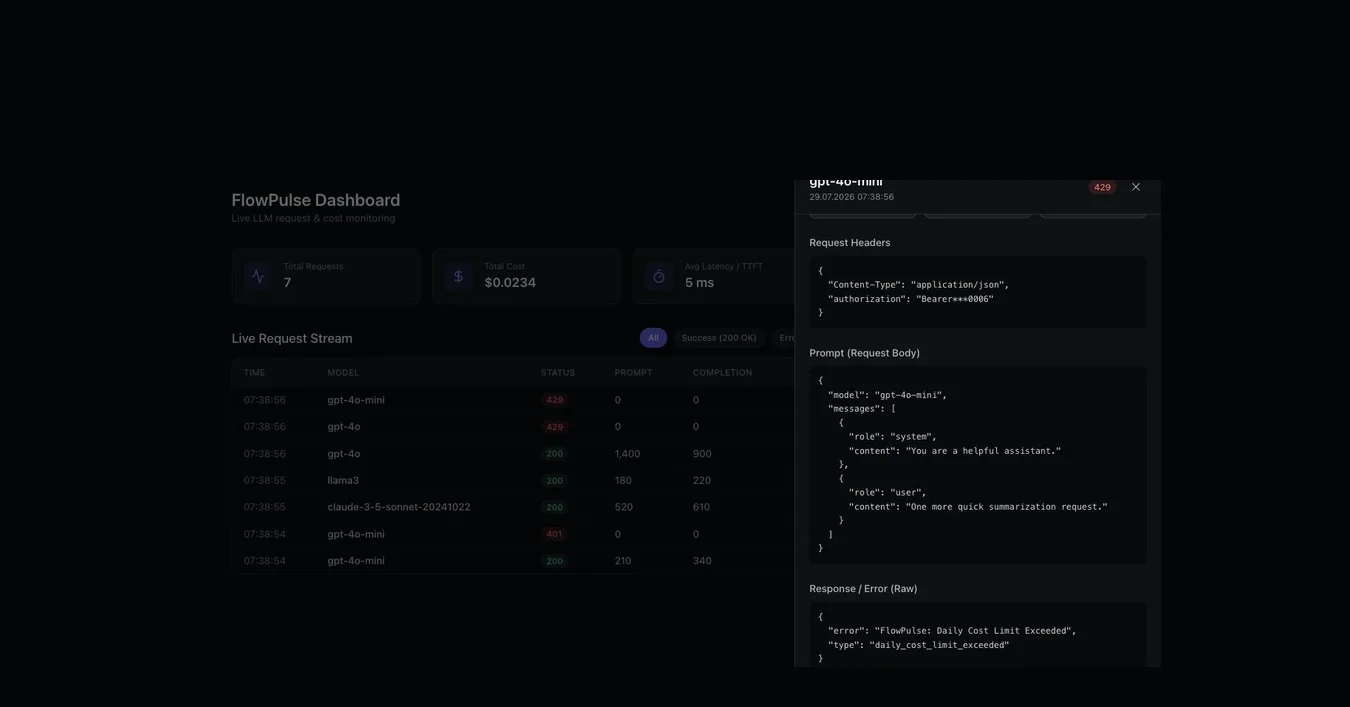The height and width of the screenshot is (707, 1350).
Task: Click the 429 badge in the gpt-4o-mini row
Action: (x=554, y=400)
